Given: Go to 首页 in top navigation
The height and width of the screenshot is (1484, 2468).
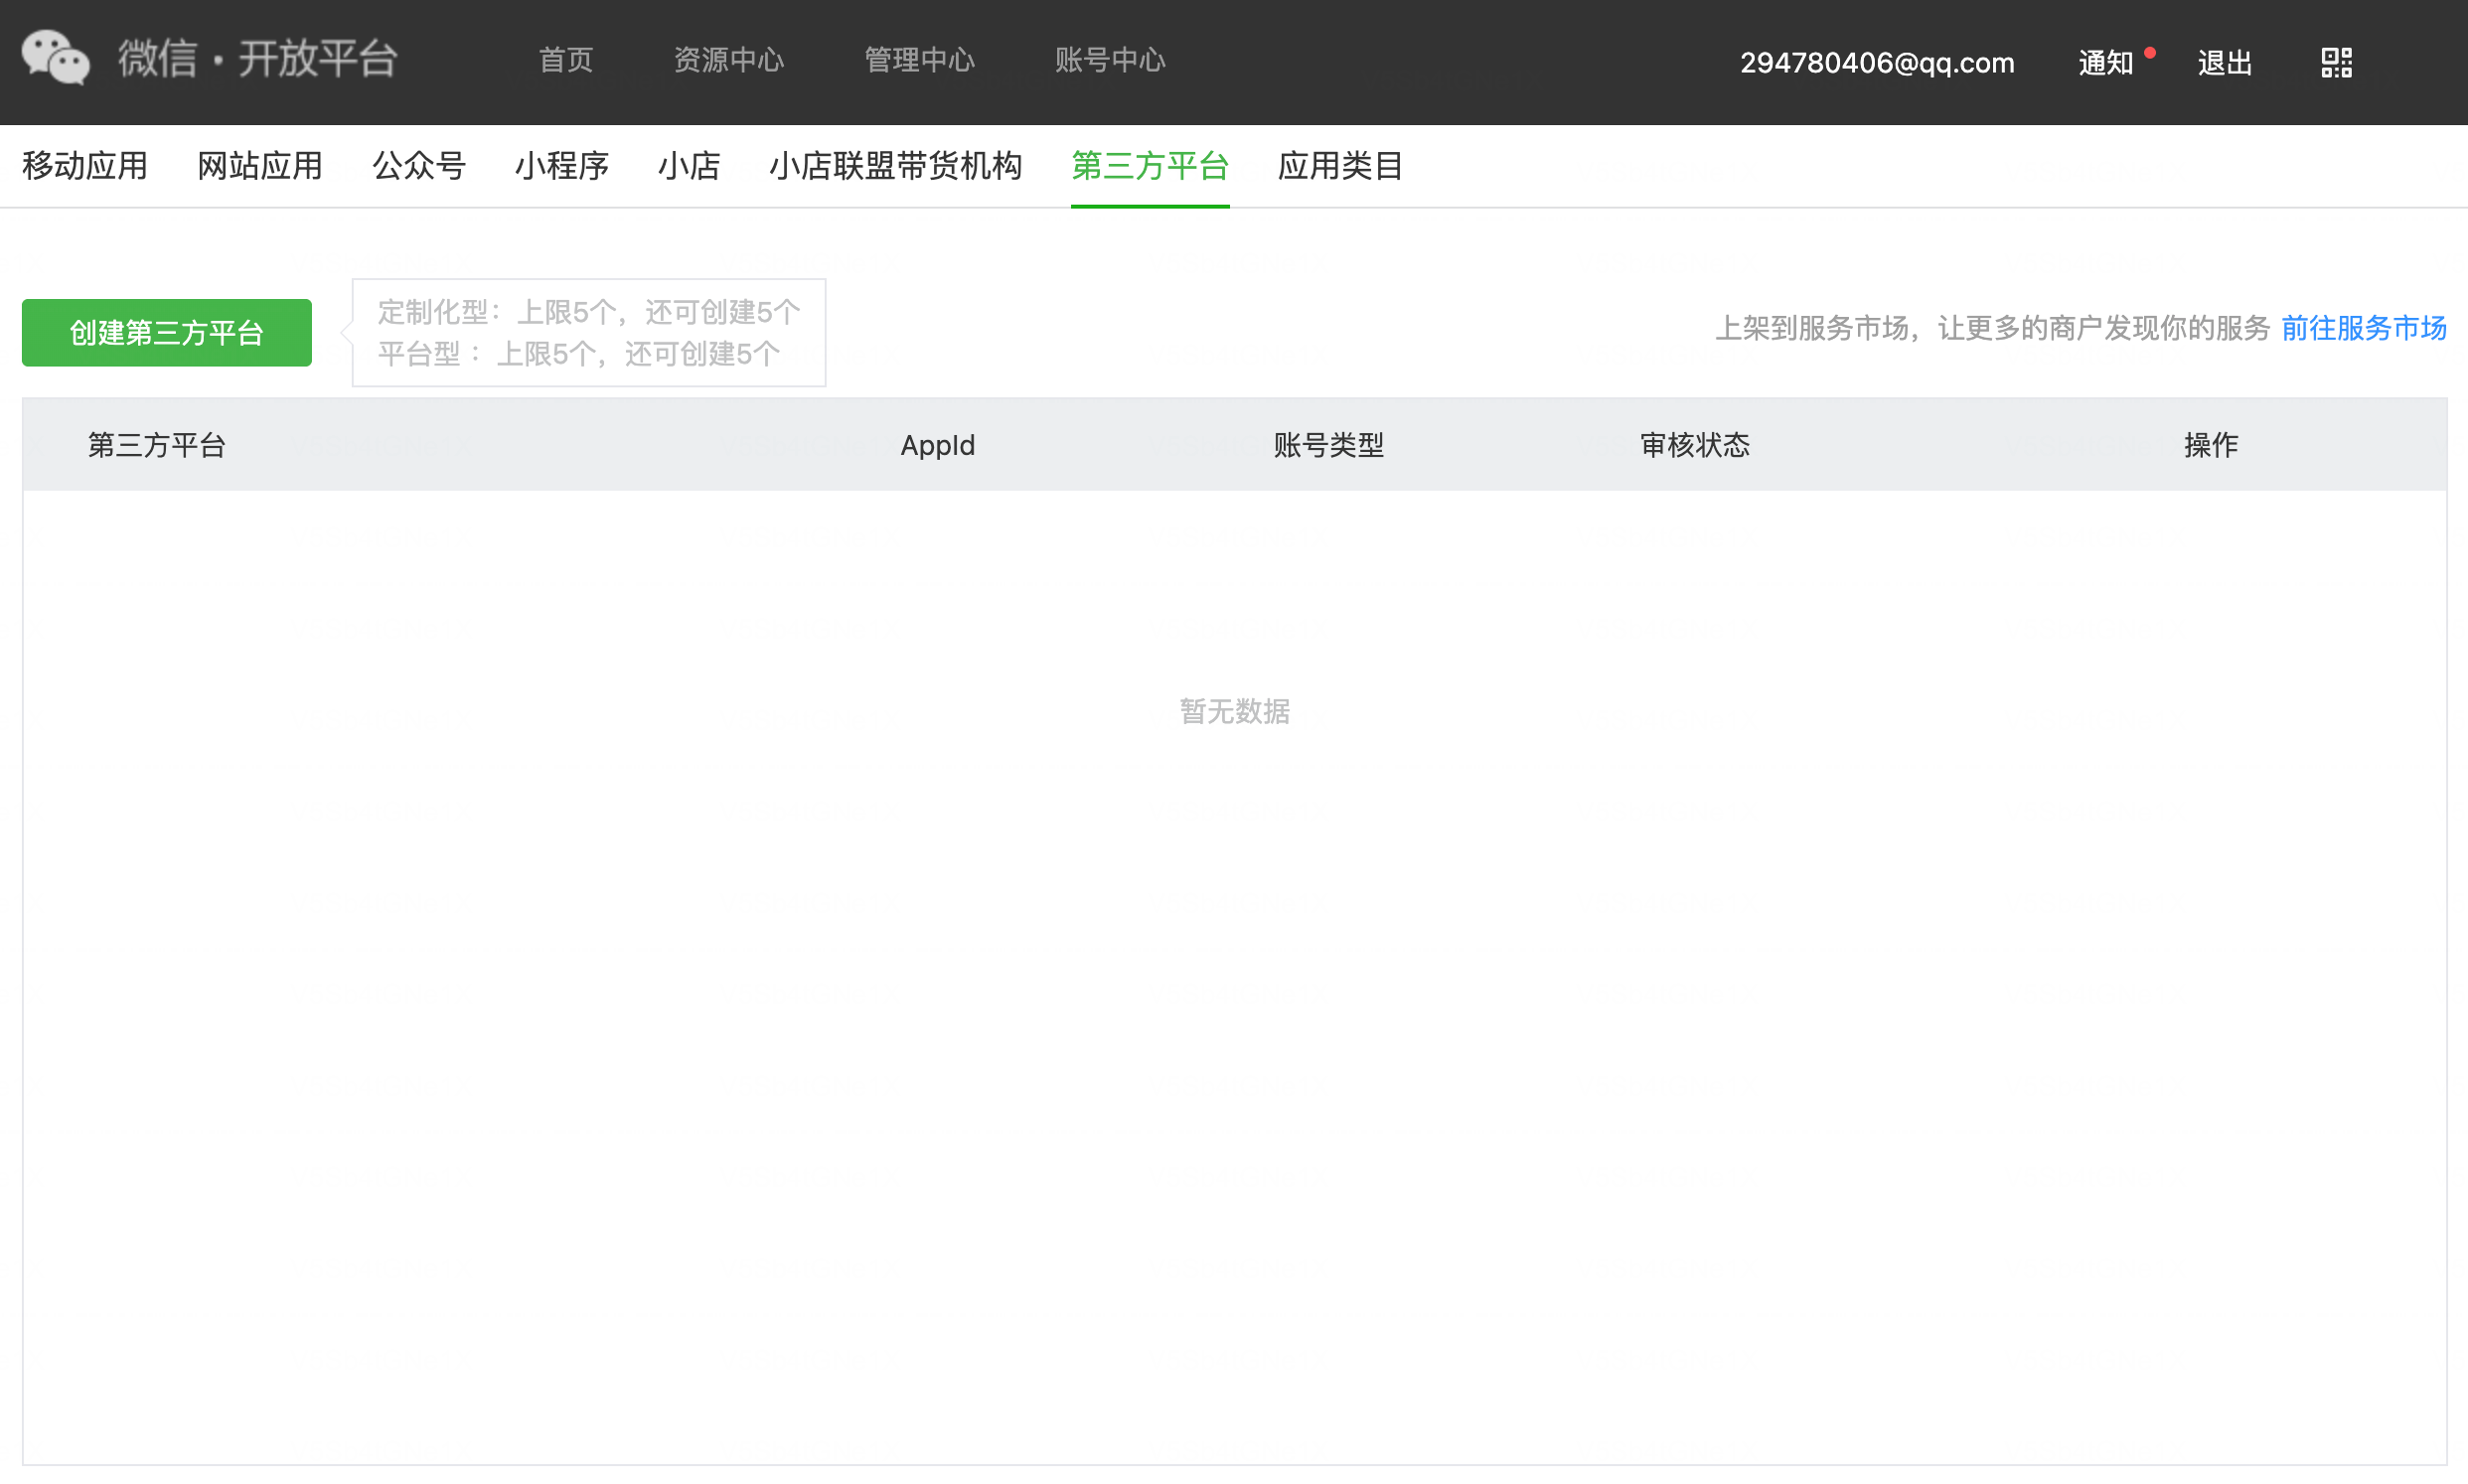Looking at the screenshot, I should pos(566,60).
